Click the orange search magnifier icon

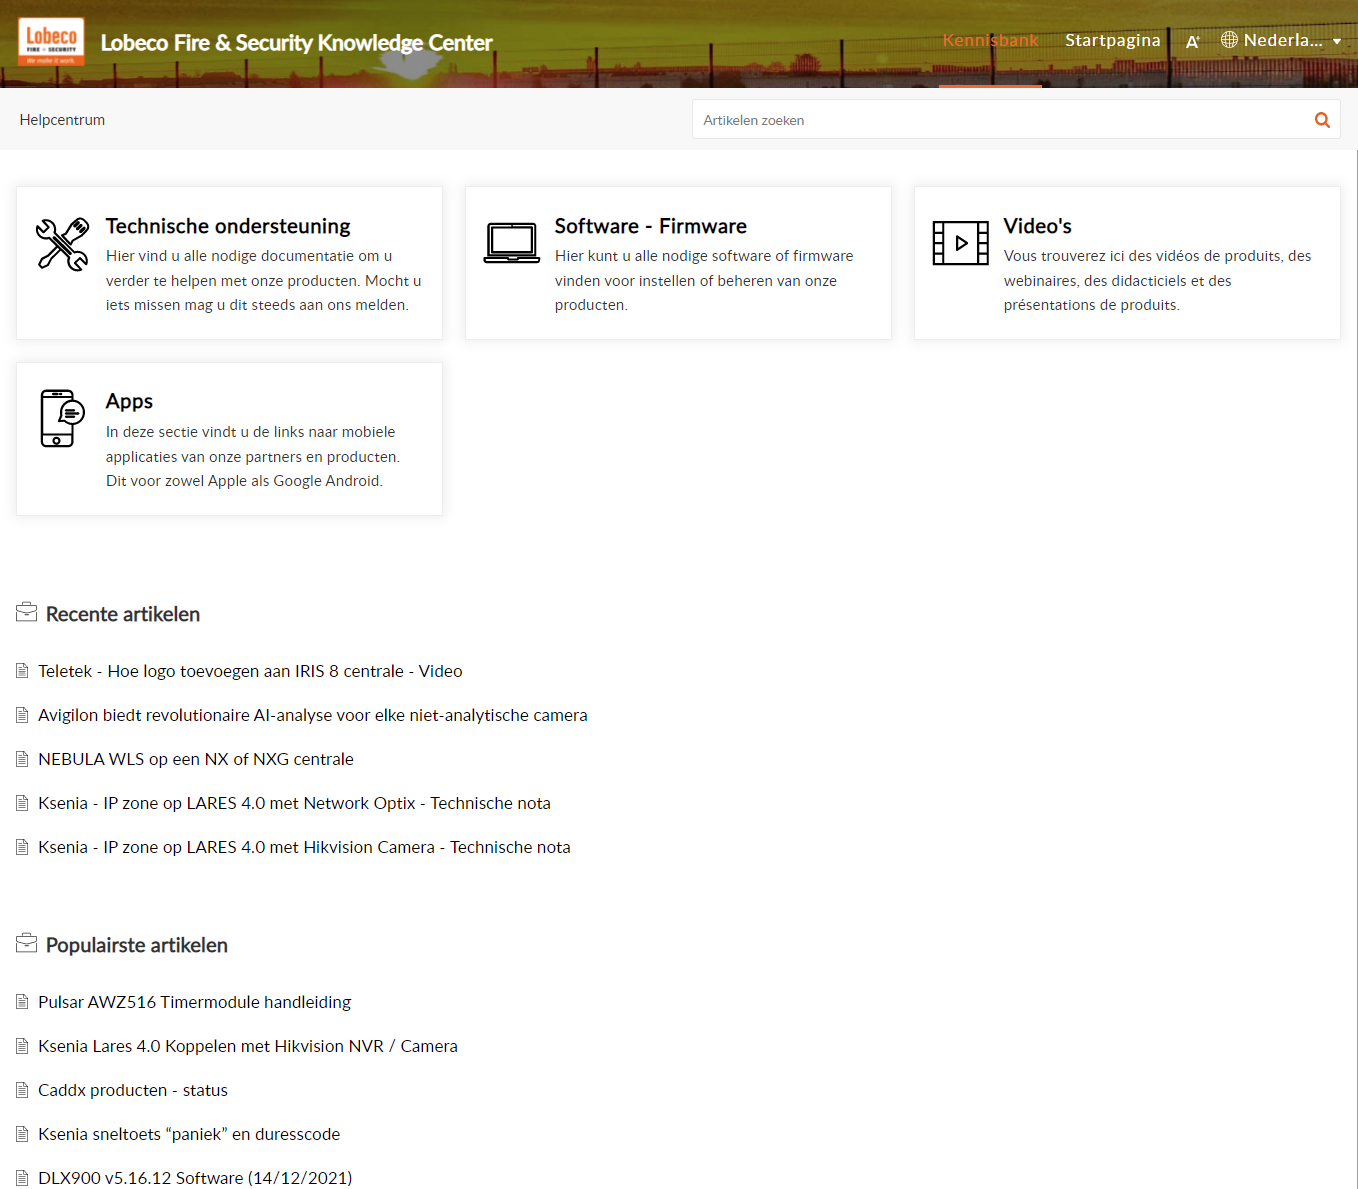point(1322,120)
